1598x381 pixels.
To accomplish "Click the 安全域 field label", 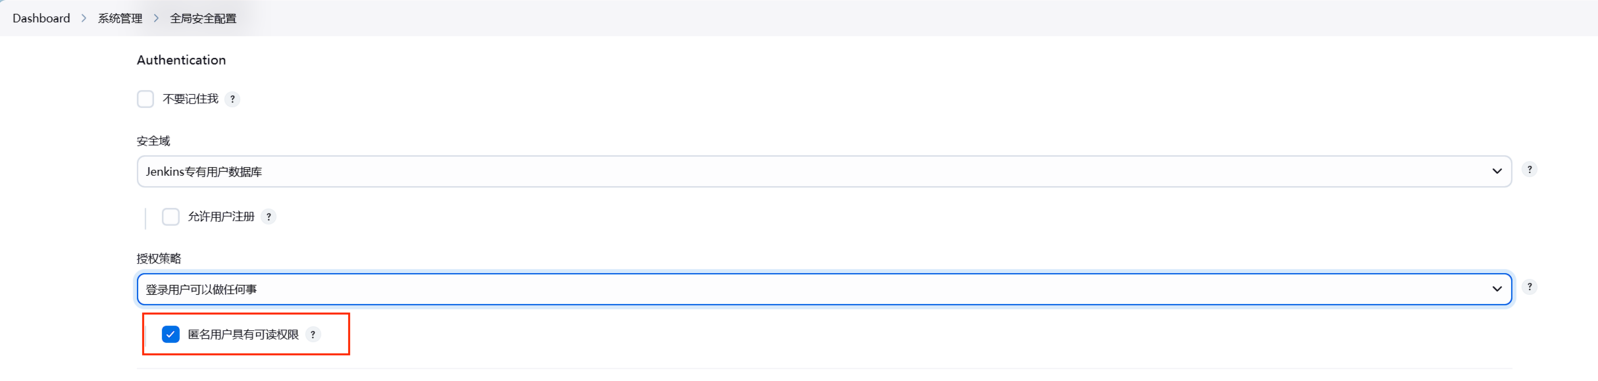I will point(153,141).
